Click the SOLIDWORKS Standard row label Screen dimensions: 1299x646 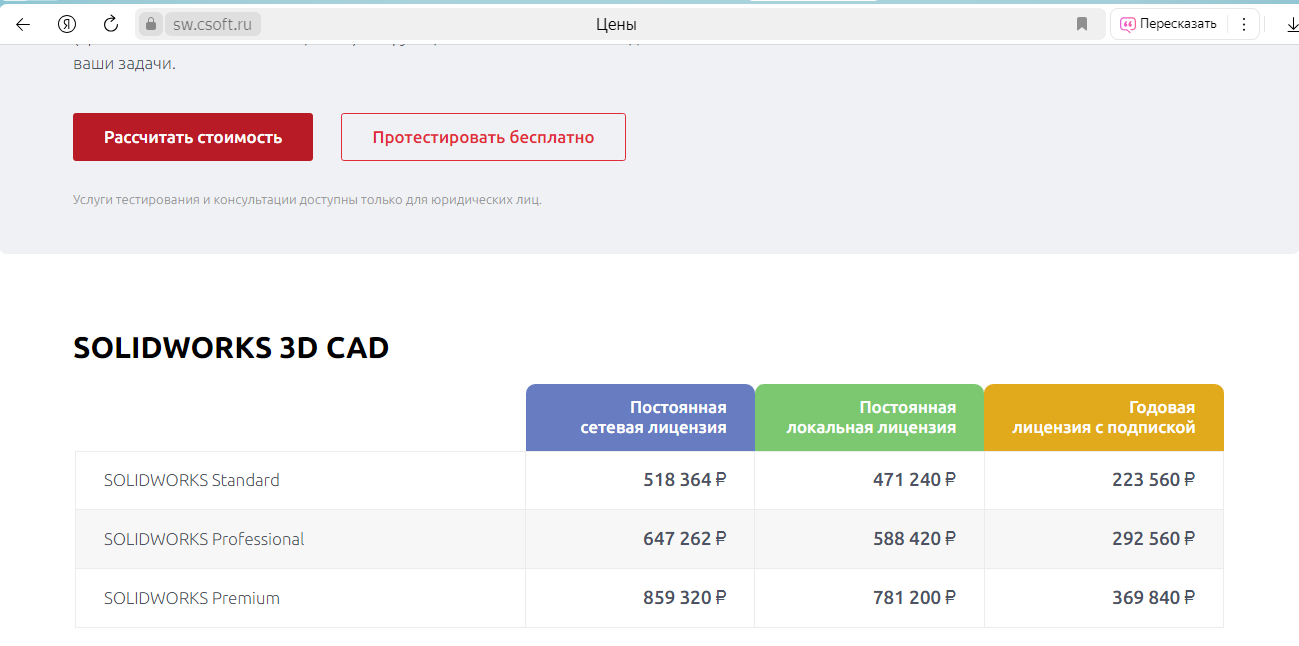(192, 480)
